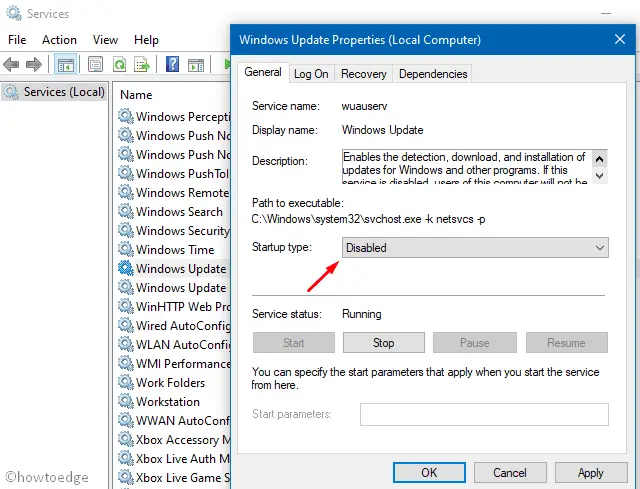Click the gear icon beside WMI Performance
This screenshot has width=640, height=489.
pyautogui.click(x=126, y=364)
